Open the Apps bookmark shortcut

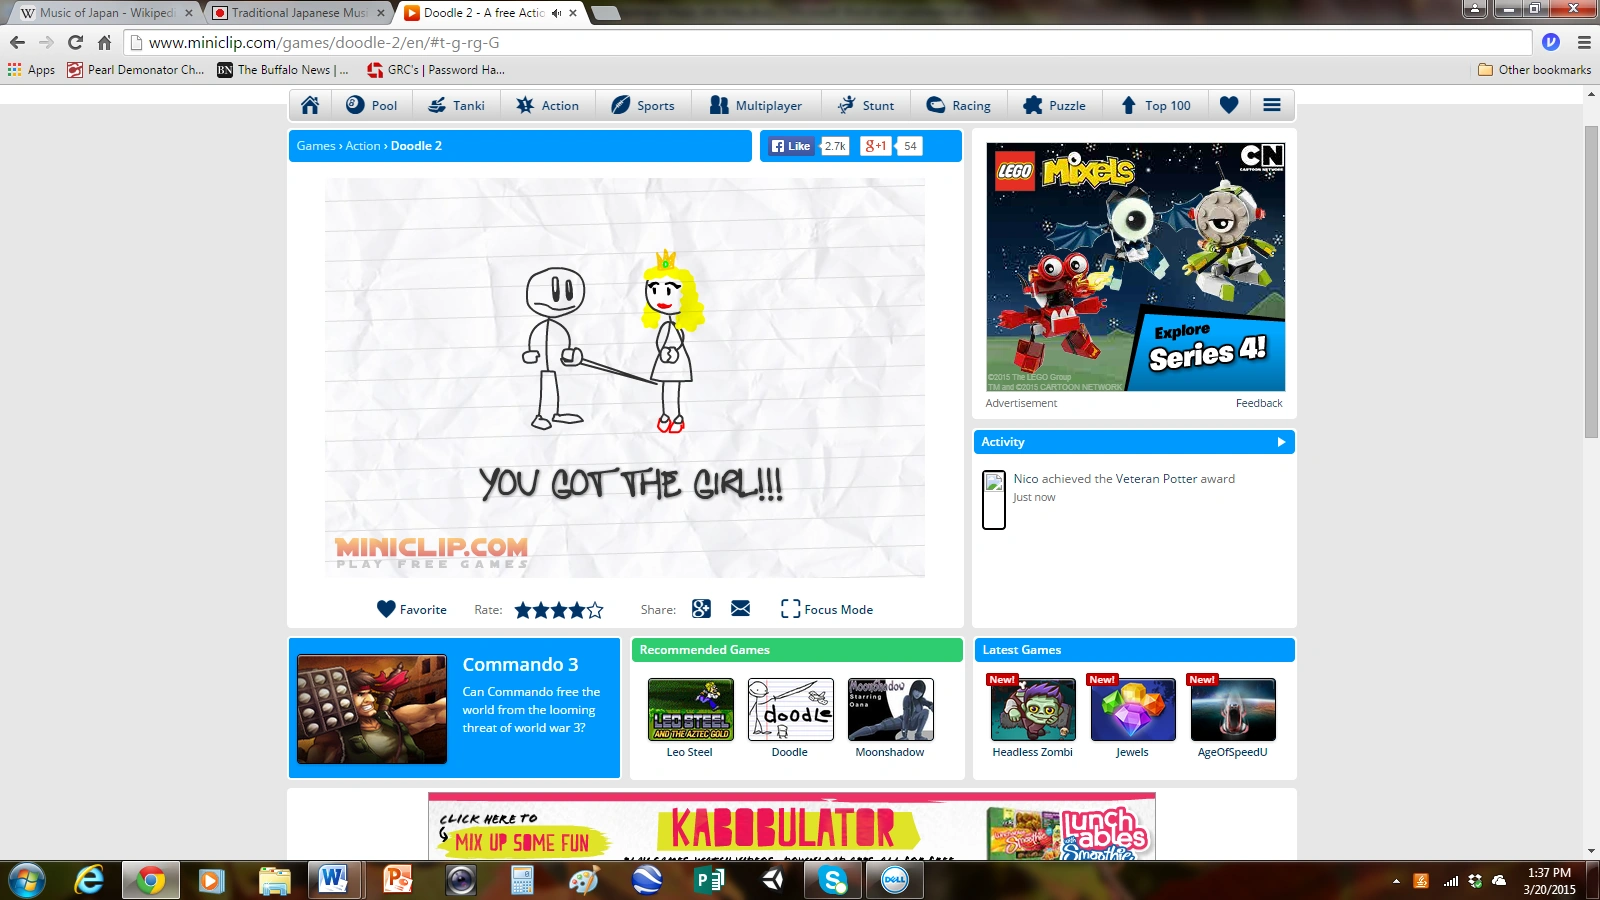(x=31, y=70)
